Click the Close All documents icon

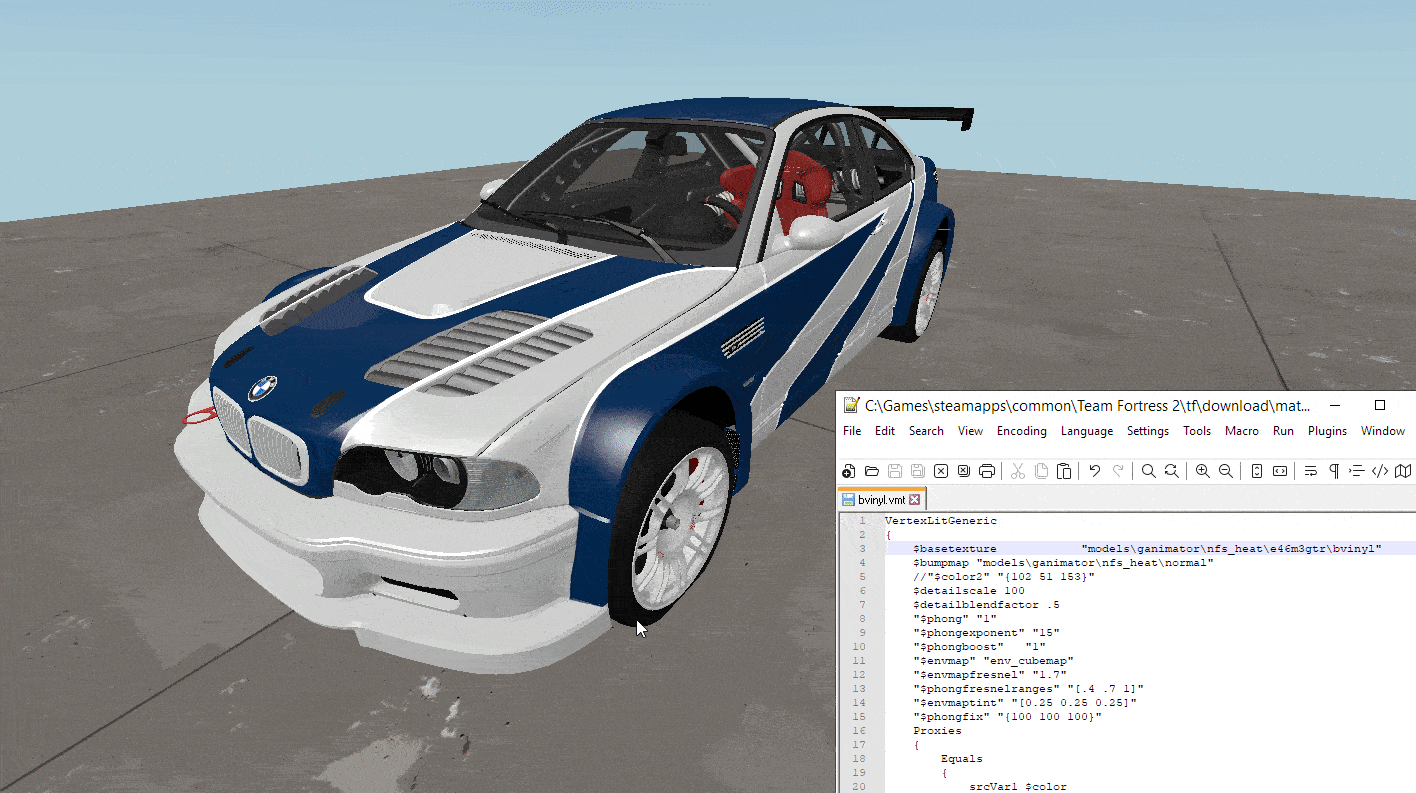tap(964, 471)
